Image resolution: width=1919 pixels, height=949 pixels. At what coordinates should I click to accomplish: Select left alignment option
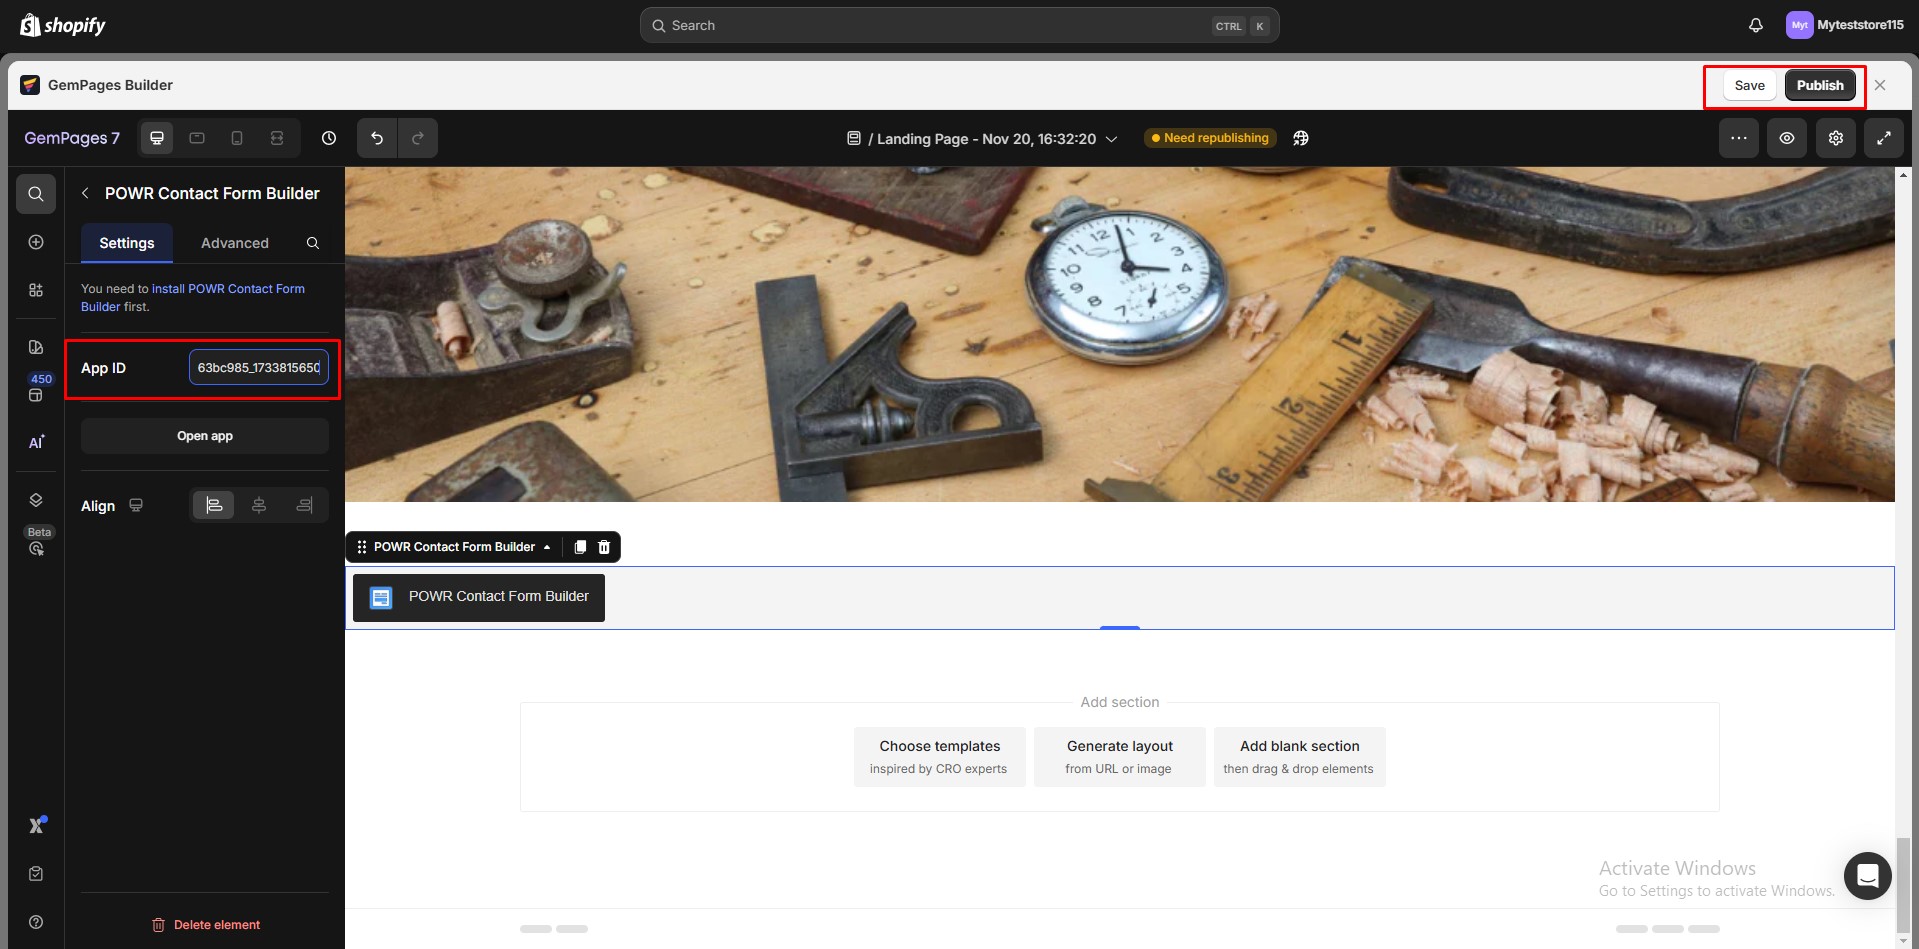[x=214, y=506]
